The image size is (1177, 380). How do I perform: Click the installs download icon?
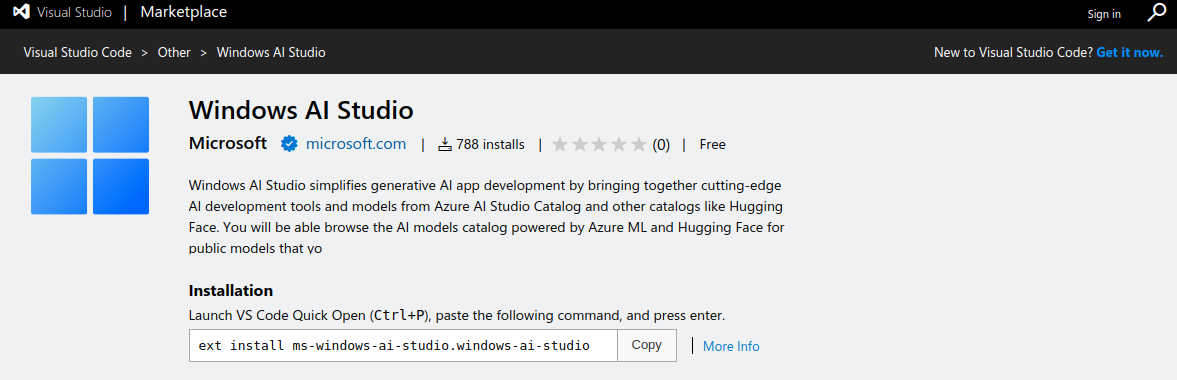445,144
